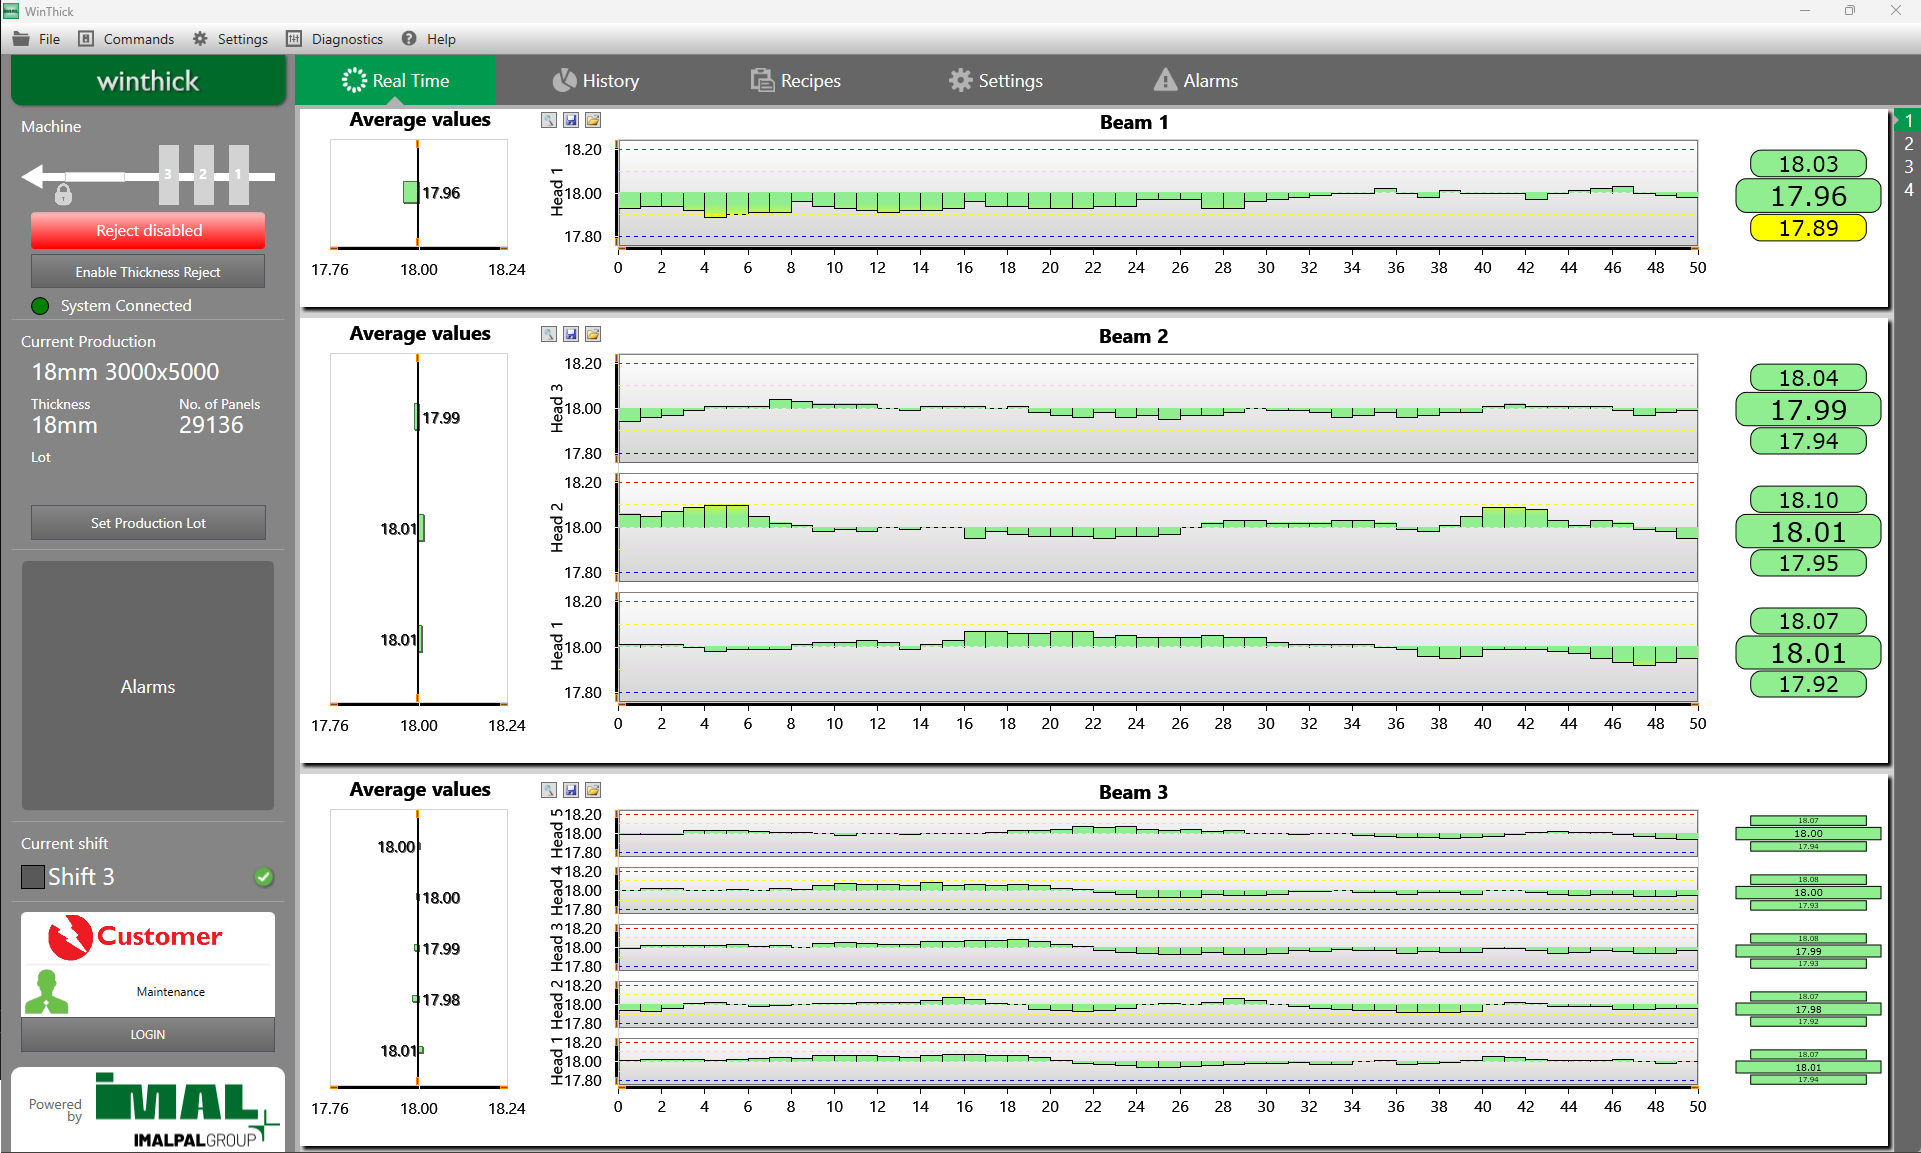Switch to the History tab
1921x1153 pixels.
[596, 81]
